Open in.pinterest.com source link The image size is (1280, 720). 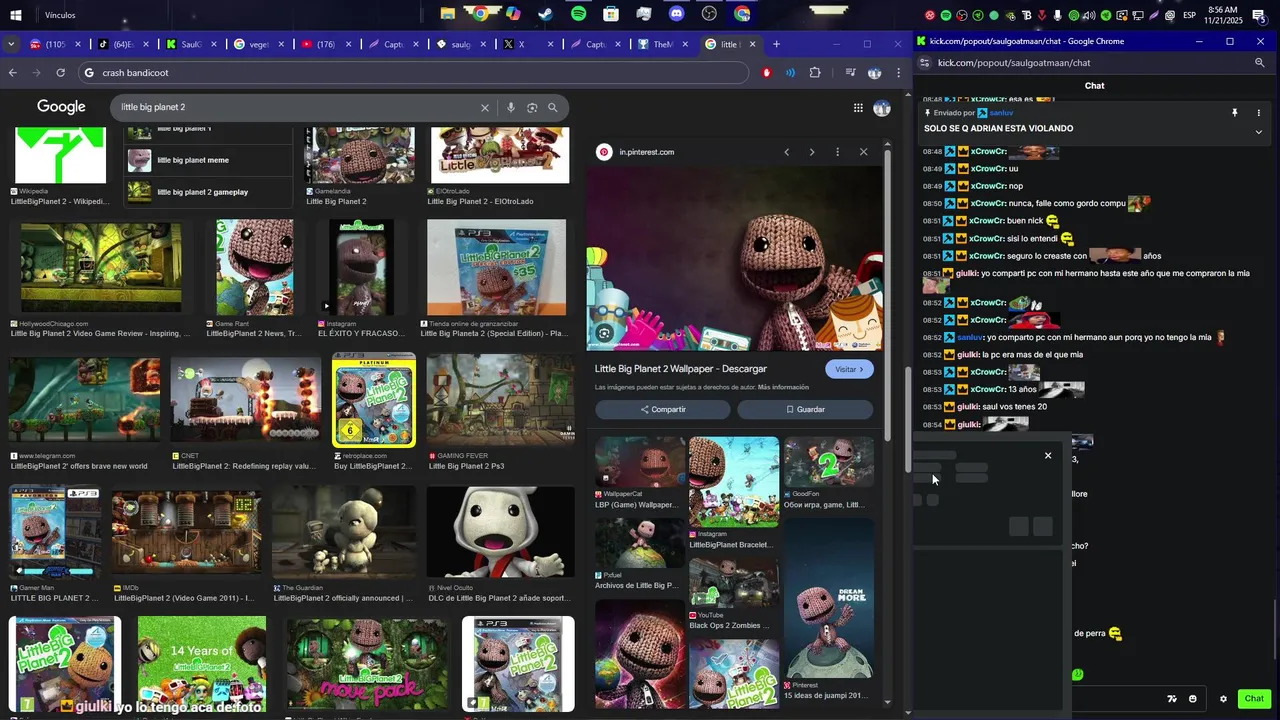[646, 152]
